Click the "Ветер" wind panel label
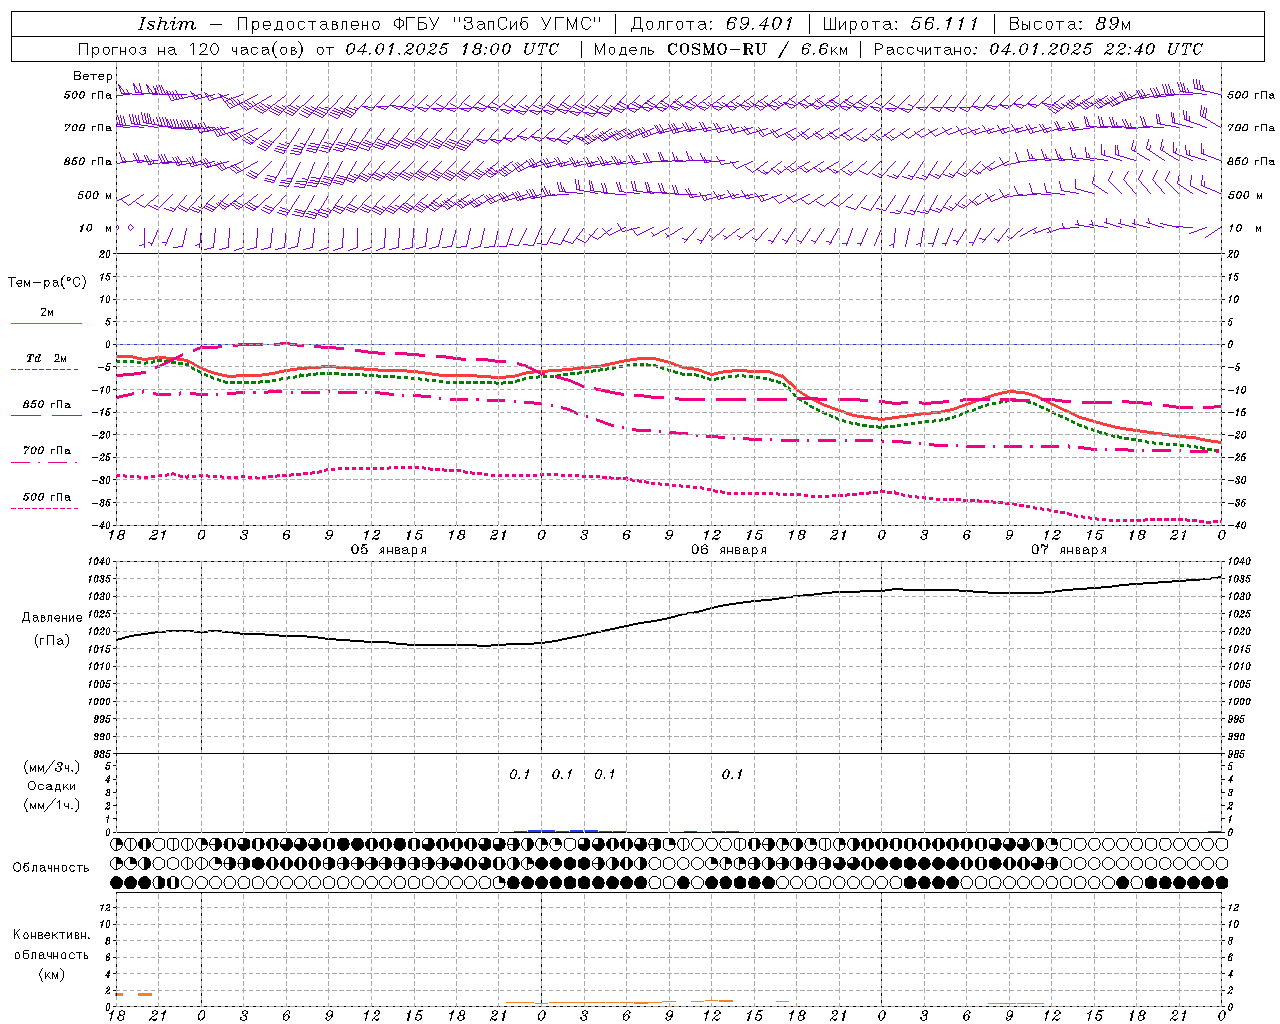This screenshot has height=1024, width=1280. click(x=93, y=76)
